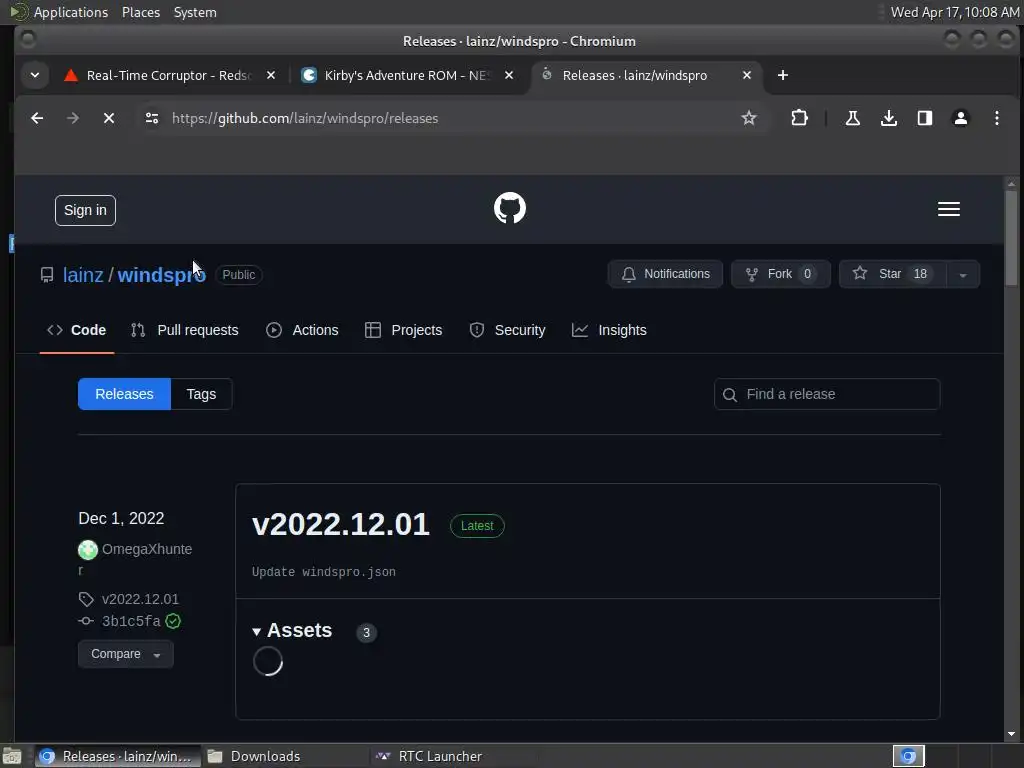Screen dimensions: 1024x768
Task: Close the Kirby's Adventure ROM tab
Action: (509, 75)
